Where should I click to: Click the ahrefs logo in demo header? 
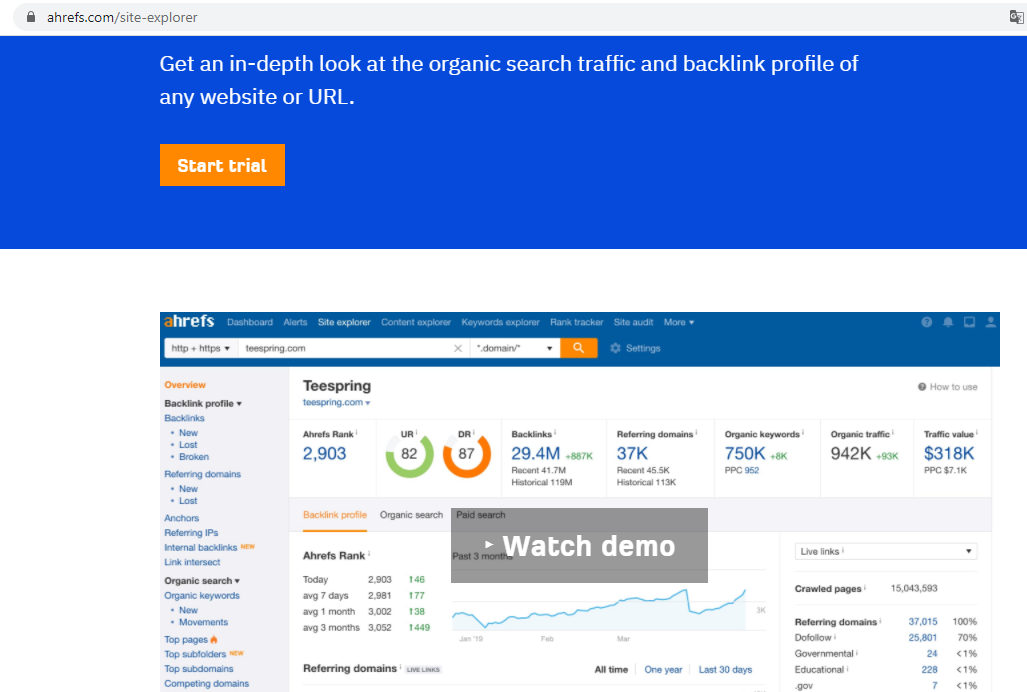point(189,321)
